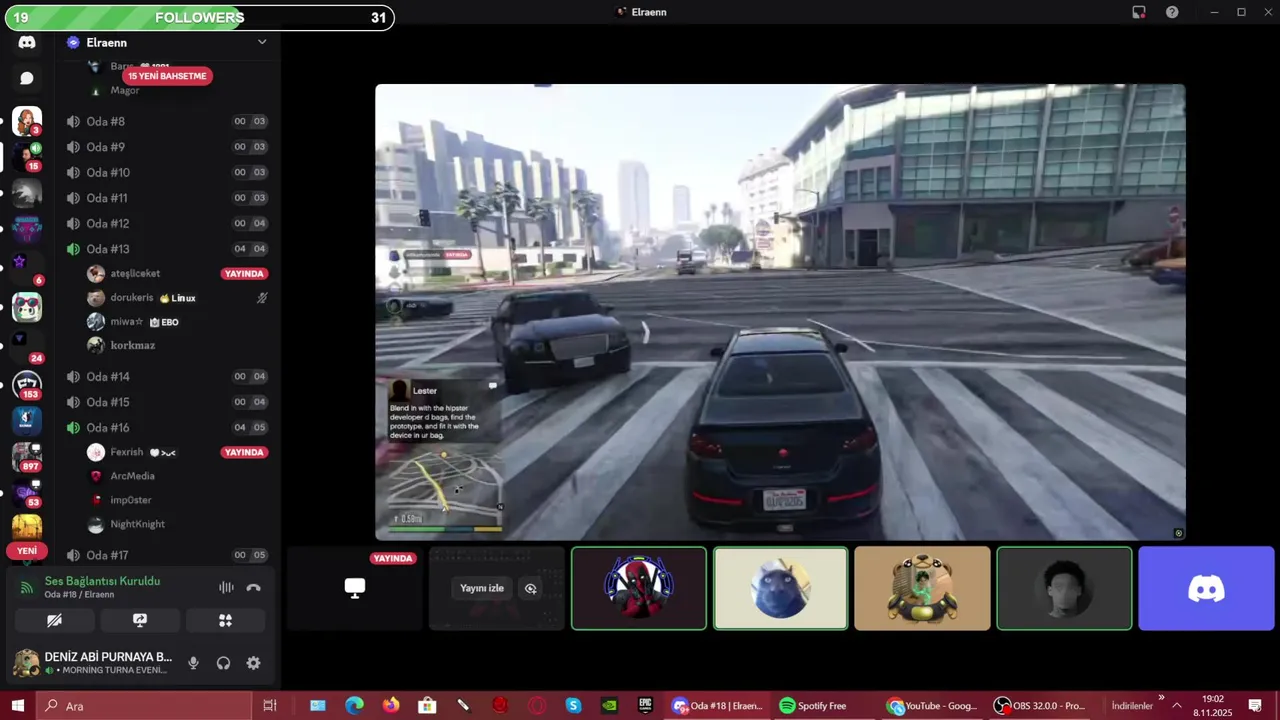The width and height of the screenshot is (1280, 720).
Task: Open server icon with 897 badge
Action: pos(27,457)
